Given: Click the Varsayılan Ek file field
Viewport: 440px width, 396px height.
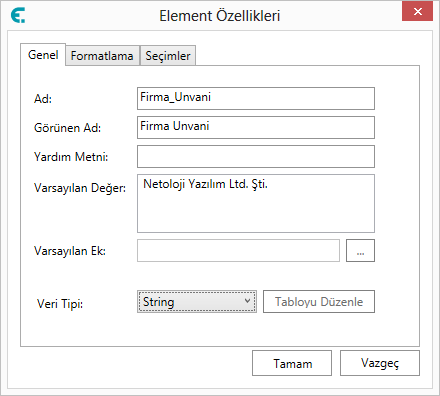Looking at the screenshot, I should coord(238,250).
